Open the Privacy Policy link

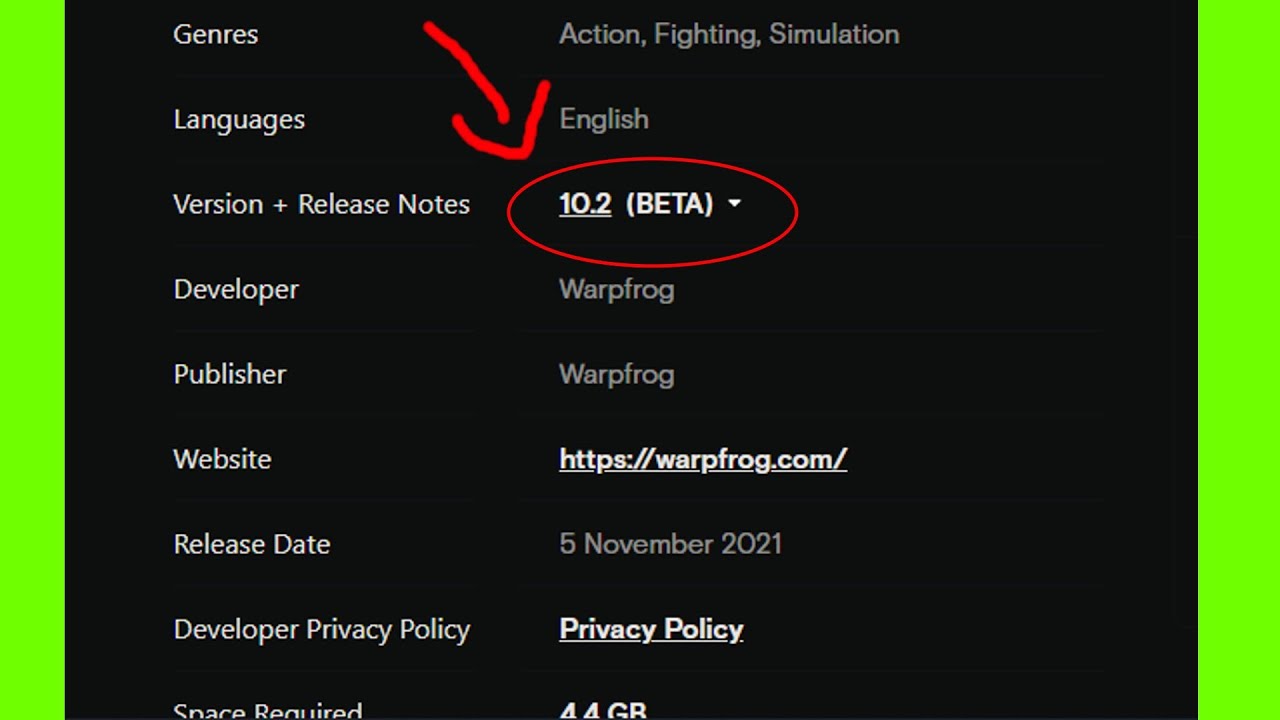click(x=651, y=629)
